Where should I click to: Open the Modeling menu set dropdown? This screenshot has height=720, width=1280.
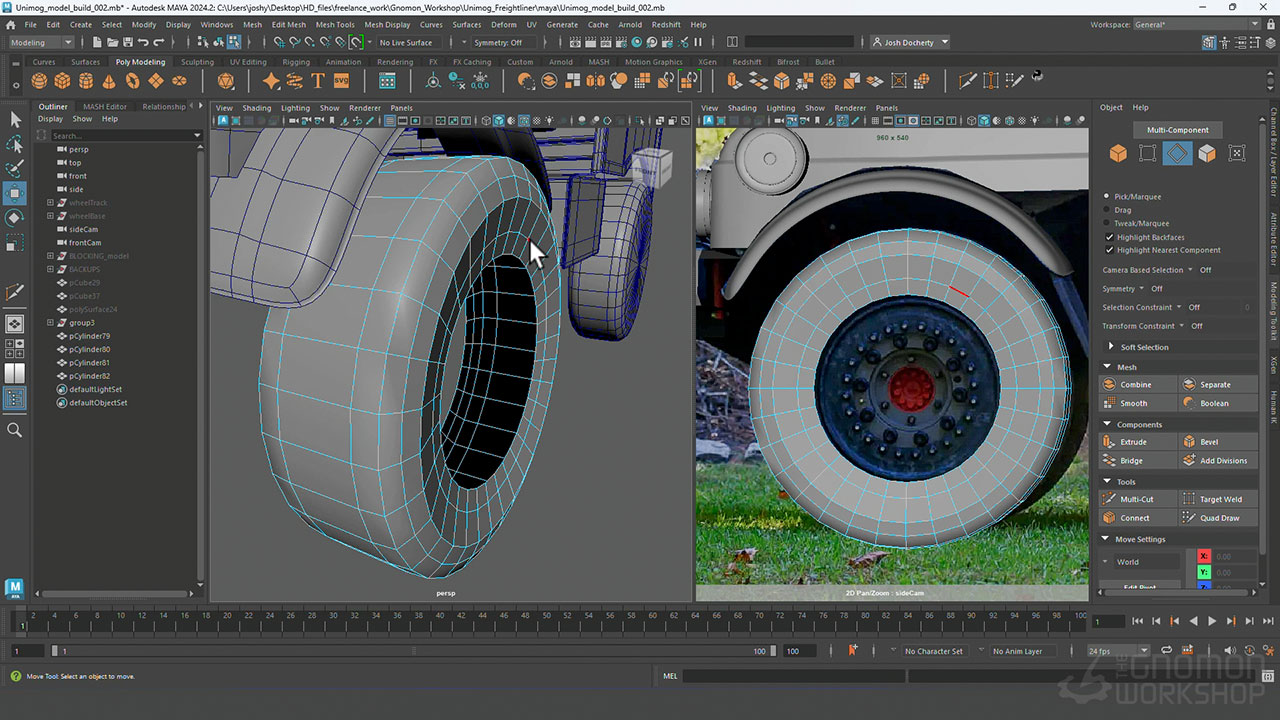[41, 42]
